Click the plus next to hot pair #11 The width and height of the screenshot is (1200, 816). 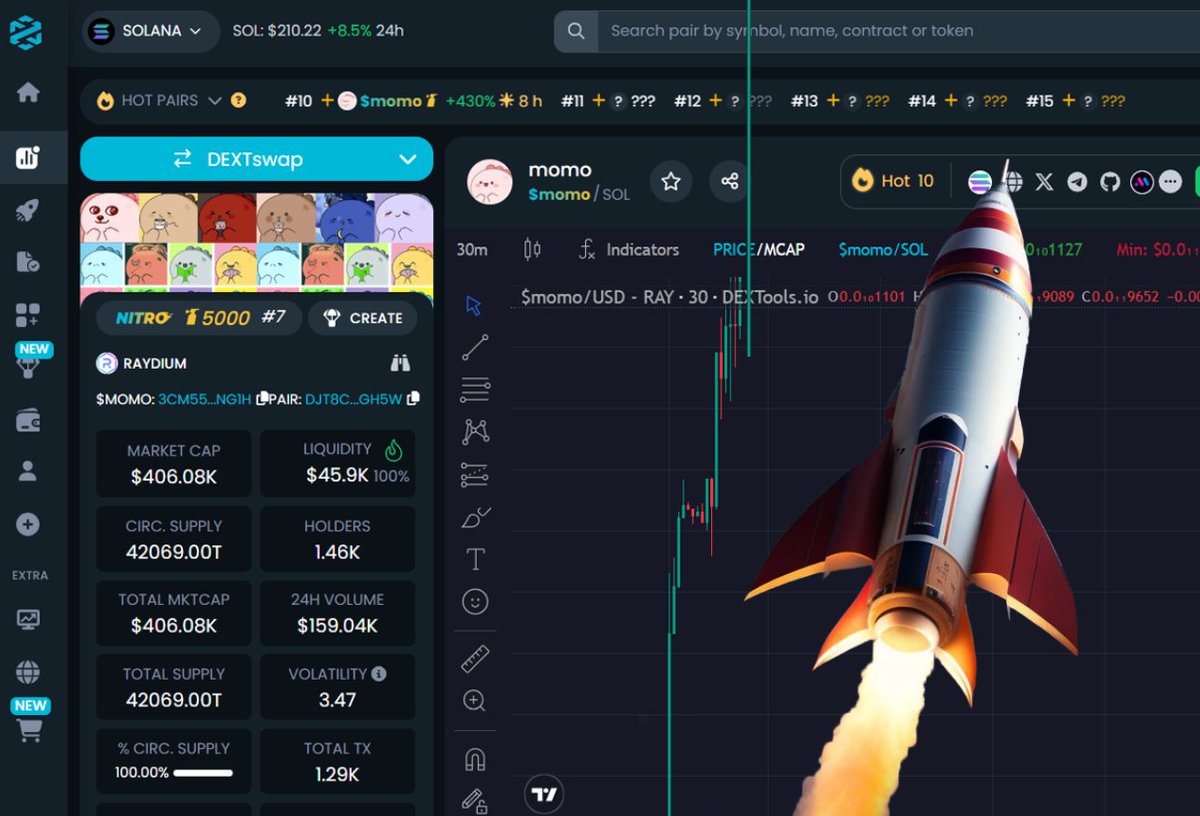[x=599, y=101]
